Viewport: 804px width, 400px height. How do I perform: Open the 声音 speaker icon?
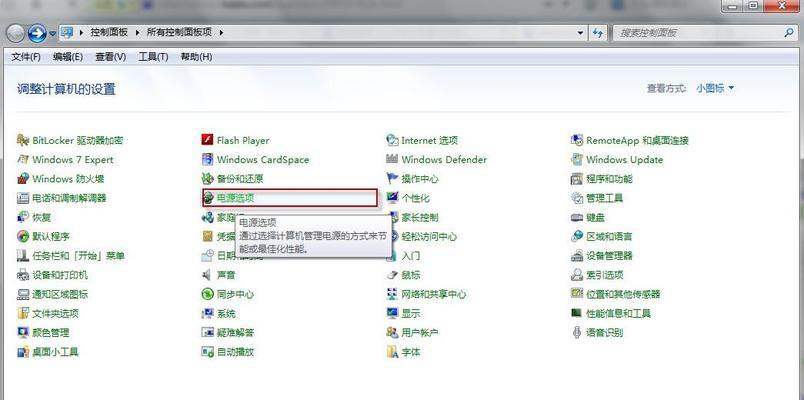[x=208, y=275]
